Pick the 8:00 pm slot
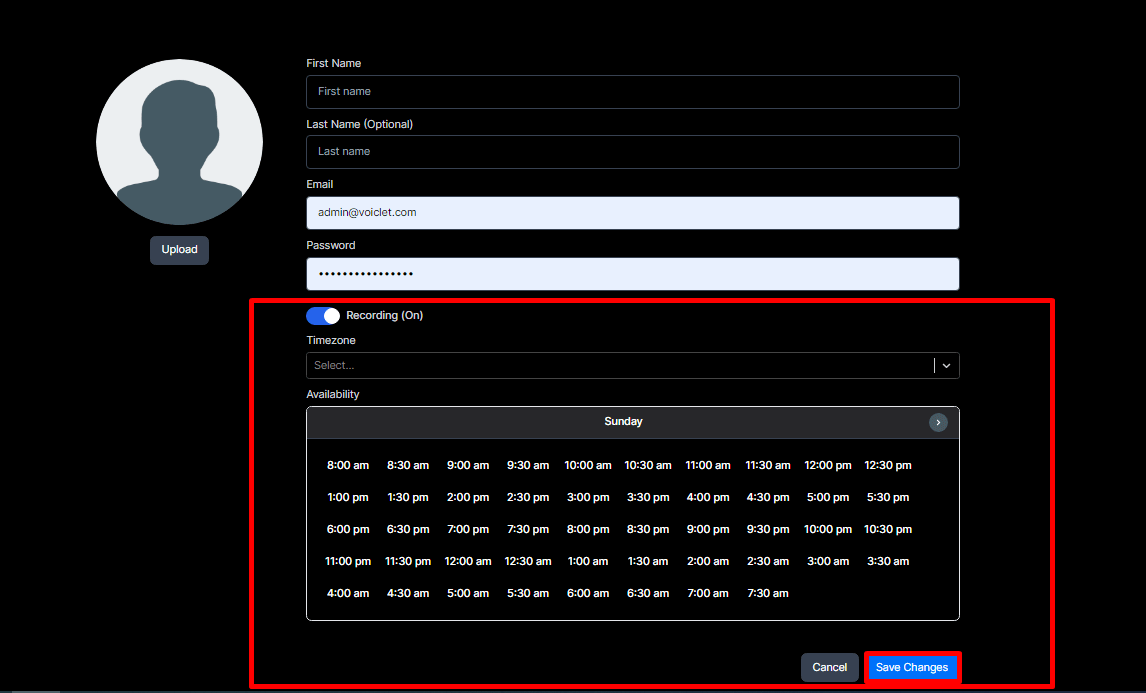Screen dimensions: 1146x693 pos(588,530)
